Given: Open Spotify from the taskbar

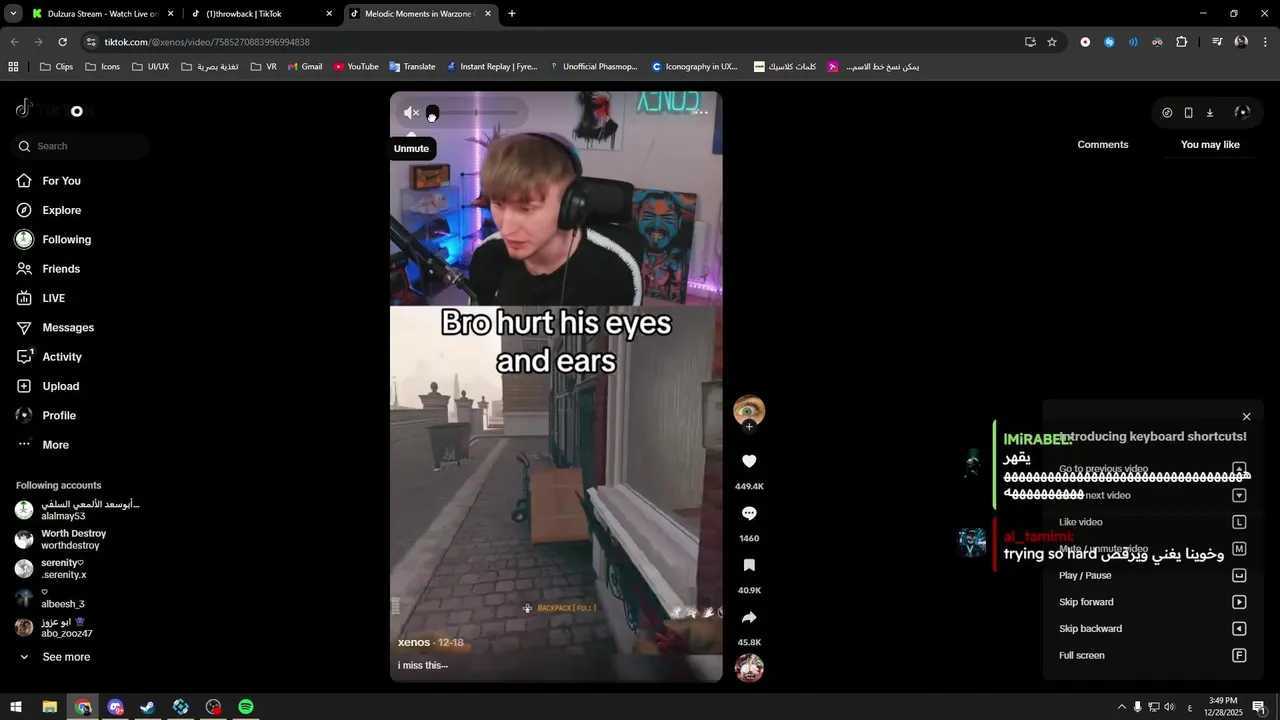Looking at the screenshot, I should click(x=246, y=707).
